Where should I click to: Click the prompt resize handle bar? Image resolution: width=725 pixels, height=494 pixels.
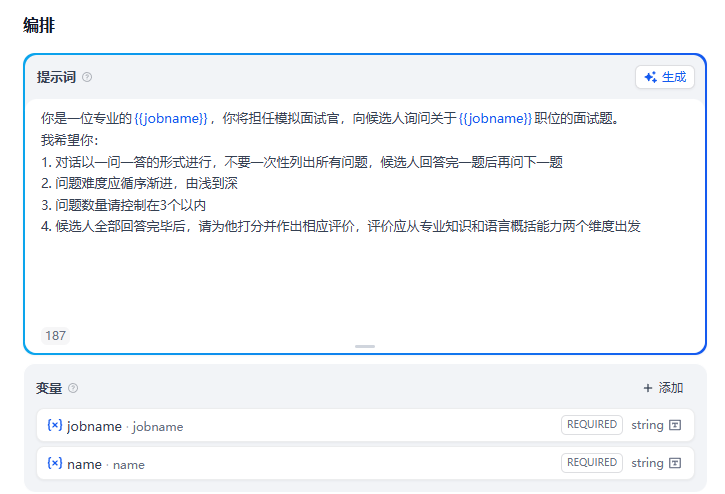[x=365, y=346]
